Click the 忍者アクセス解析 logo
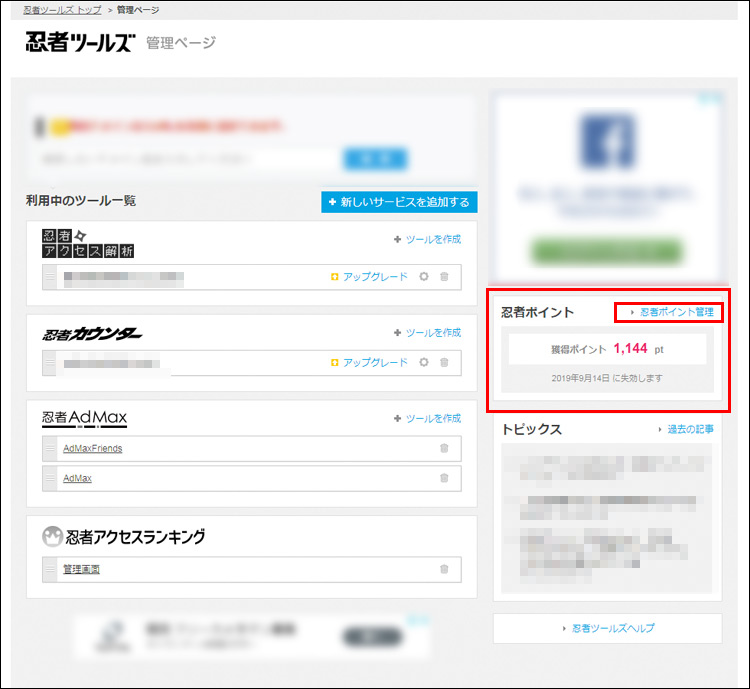750x689 pixels. click(88, 243)
